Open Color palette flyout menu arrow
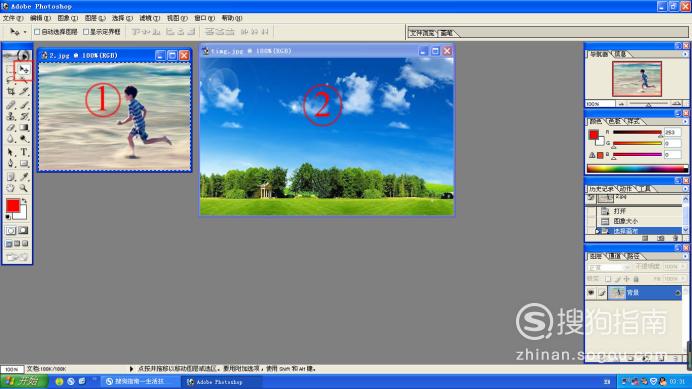 [x=685, y=121]
